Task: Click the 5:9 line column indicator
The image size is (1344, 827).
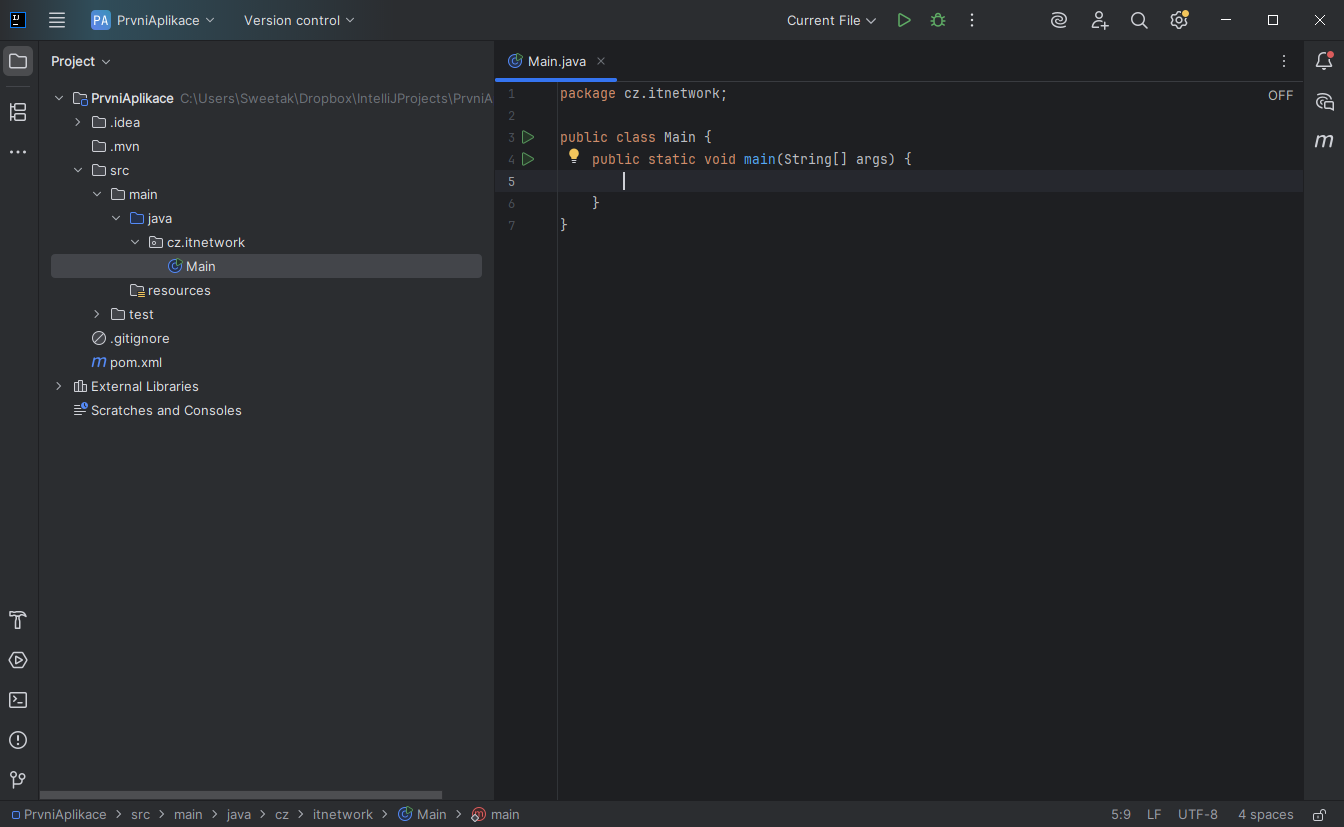Action: tap(1121, 815)
